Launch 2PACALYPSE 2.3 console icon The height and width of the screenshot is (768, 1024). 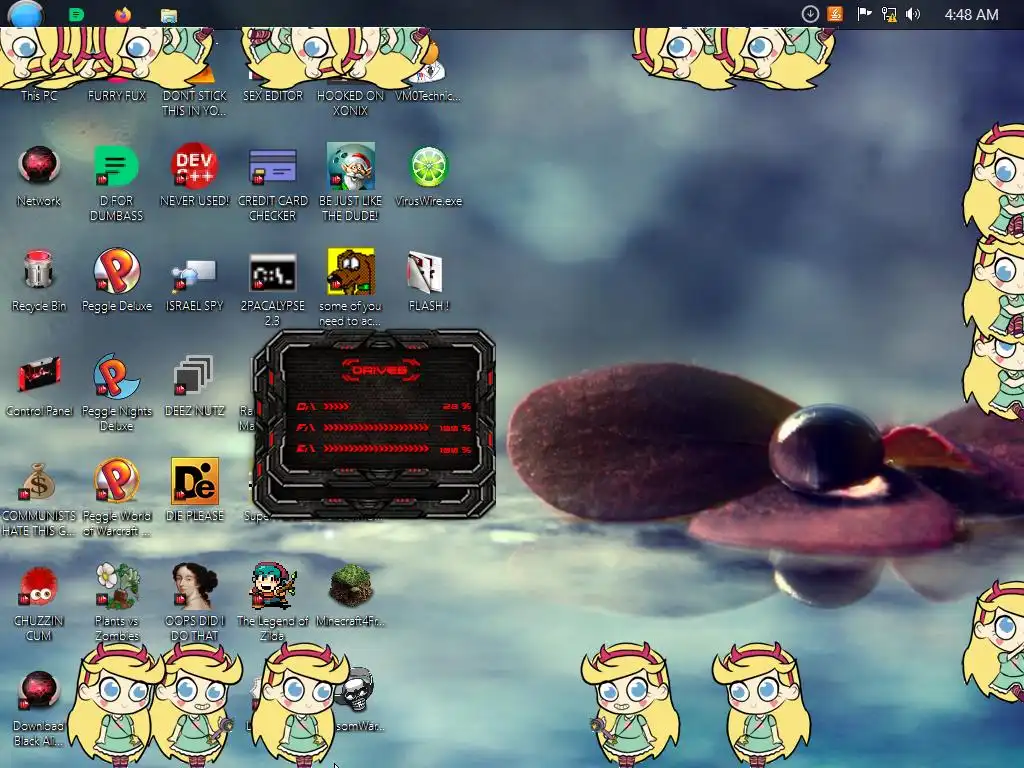pyautogui.click(x=272, y=272)
